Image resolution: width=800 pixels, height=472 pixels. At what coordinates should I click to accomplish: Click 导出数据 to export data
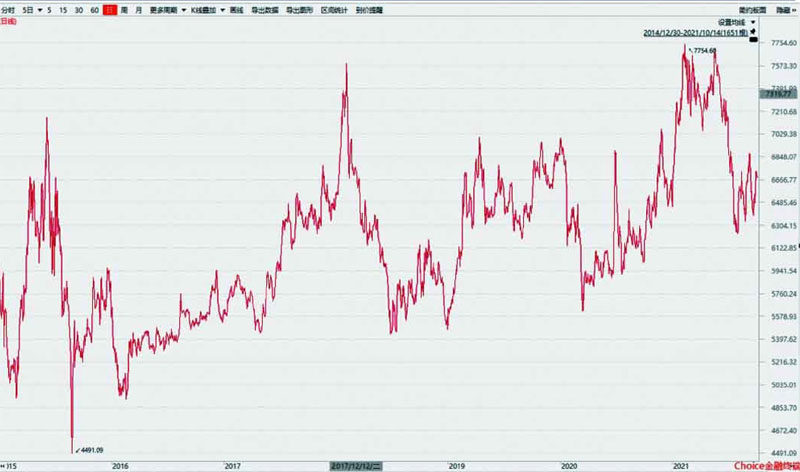click(x=265, y=8)
